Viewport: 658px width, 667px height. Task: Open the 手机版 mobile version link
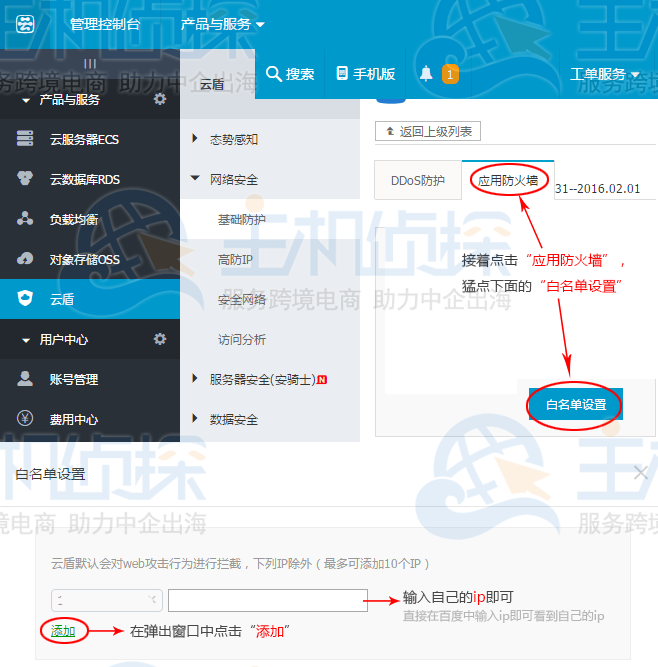366,74
